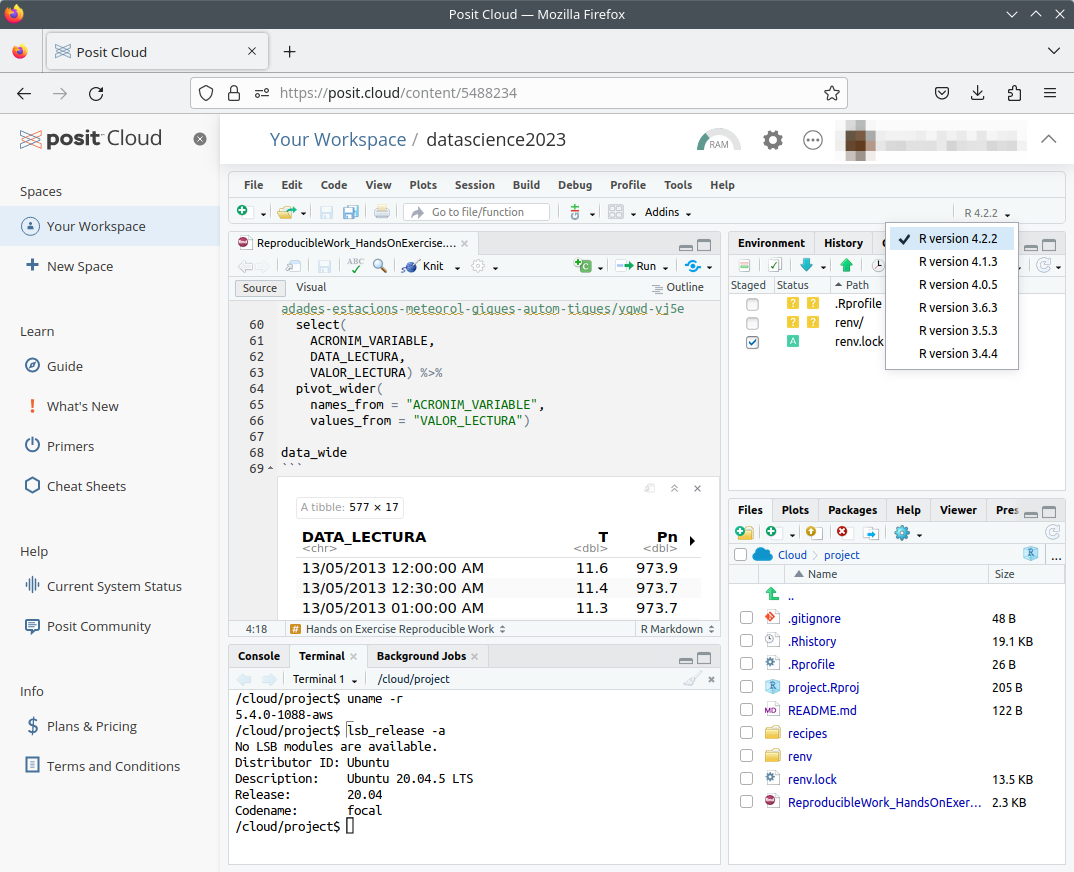Click the Firefox downloads icon

977,93
